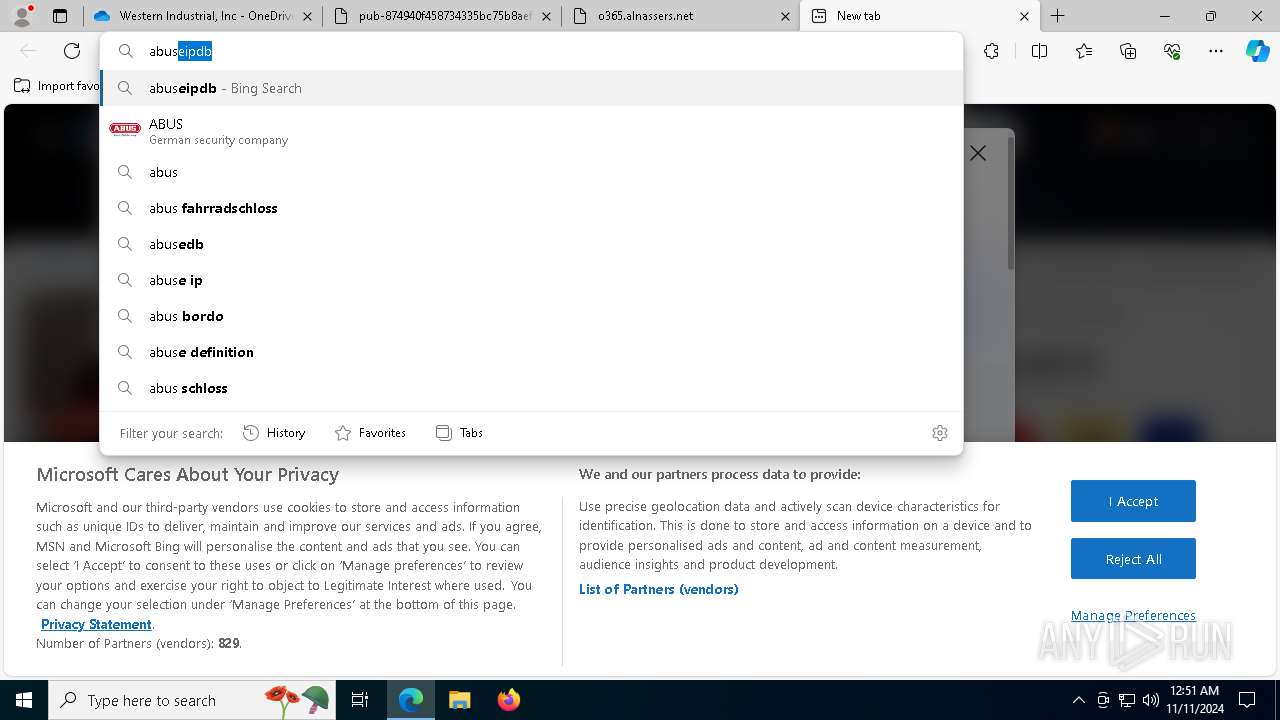The image size is (1280, 720).
Task: Switch to Western Industrial OneDrive tab
Action: pyautogui.click(x=202, y=16)
